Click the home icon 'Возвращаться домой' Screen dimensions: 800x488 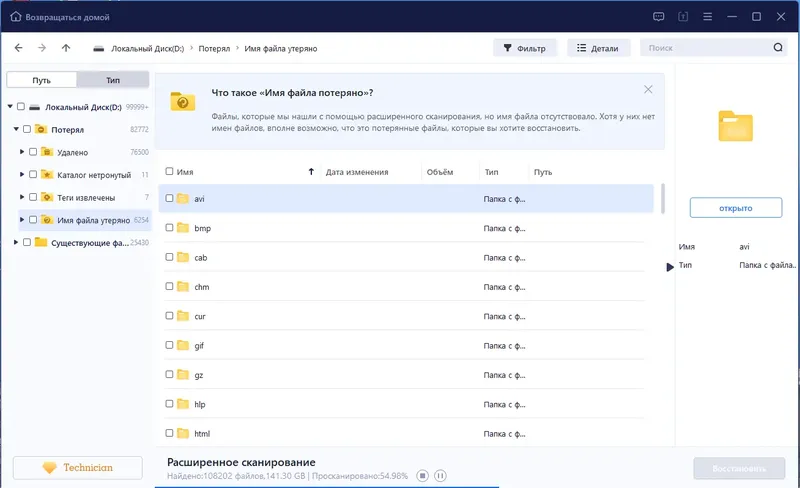16,17
